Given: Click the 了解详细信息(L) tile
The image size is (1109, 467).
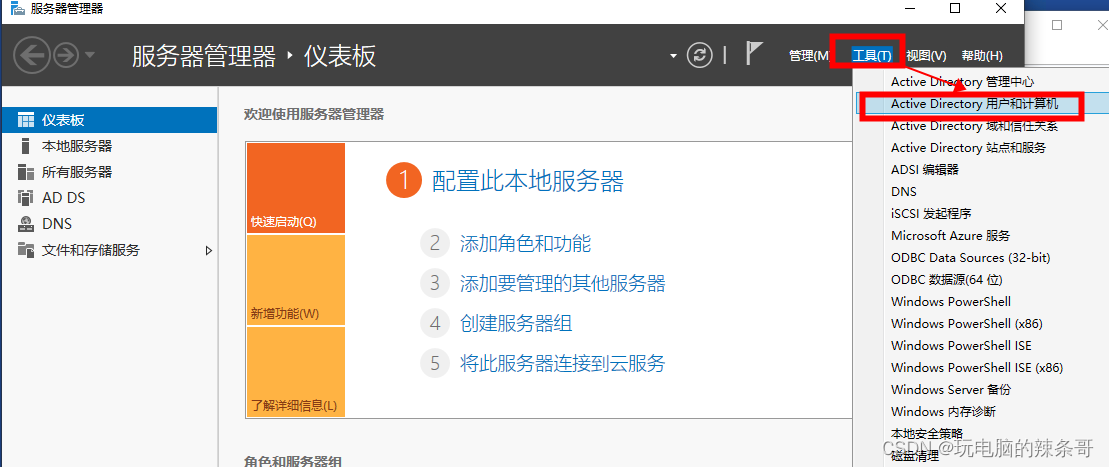Looking at the screenshot, I should click(296, 371).
